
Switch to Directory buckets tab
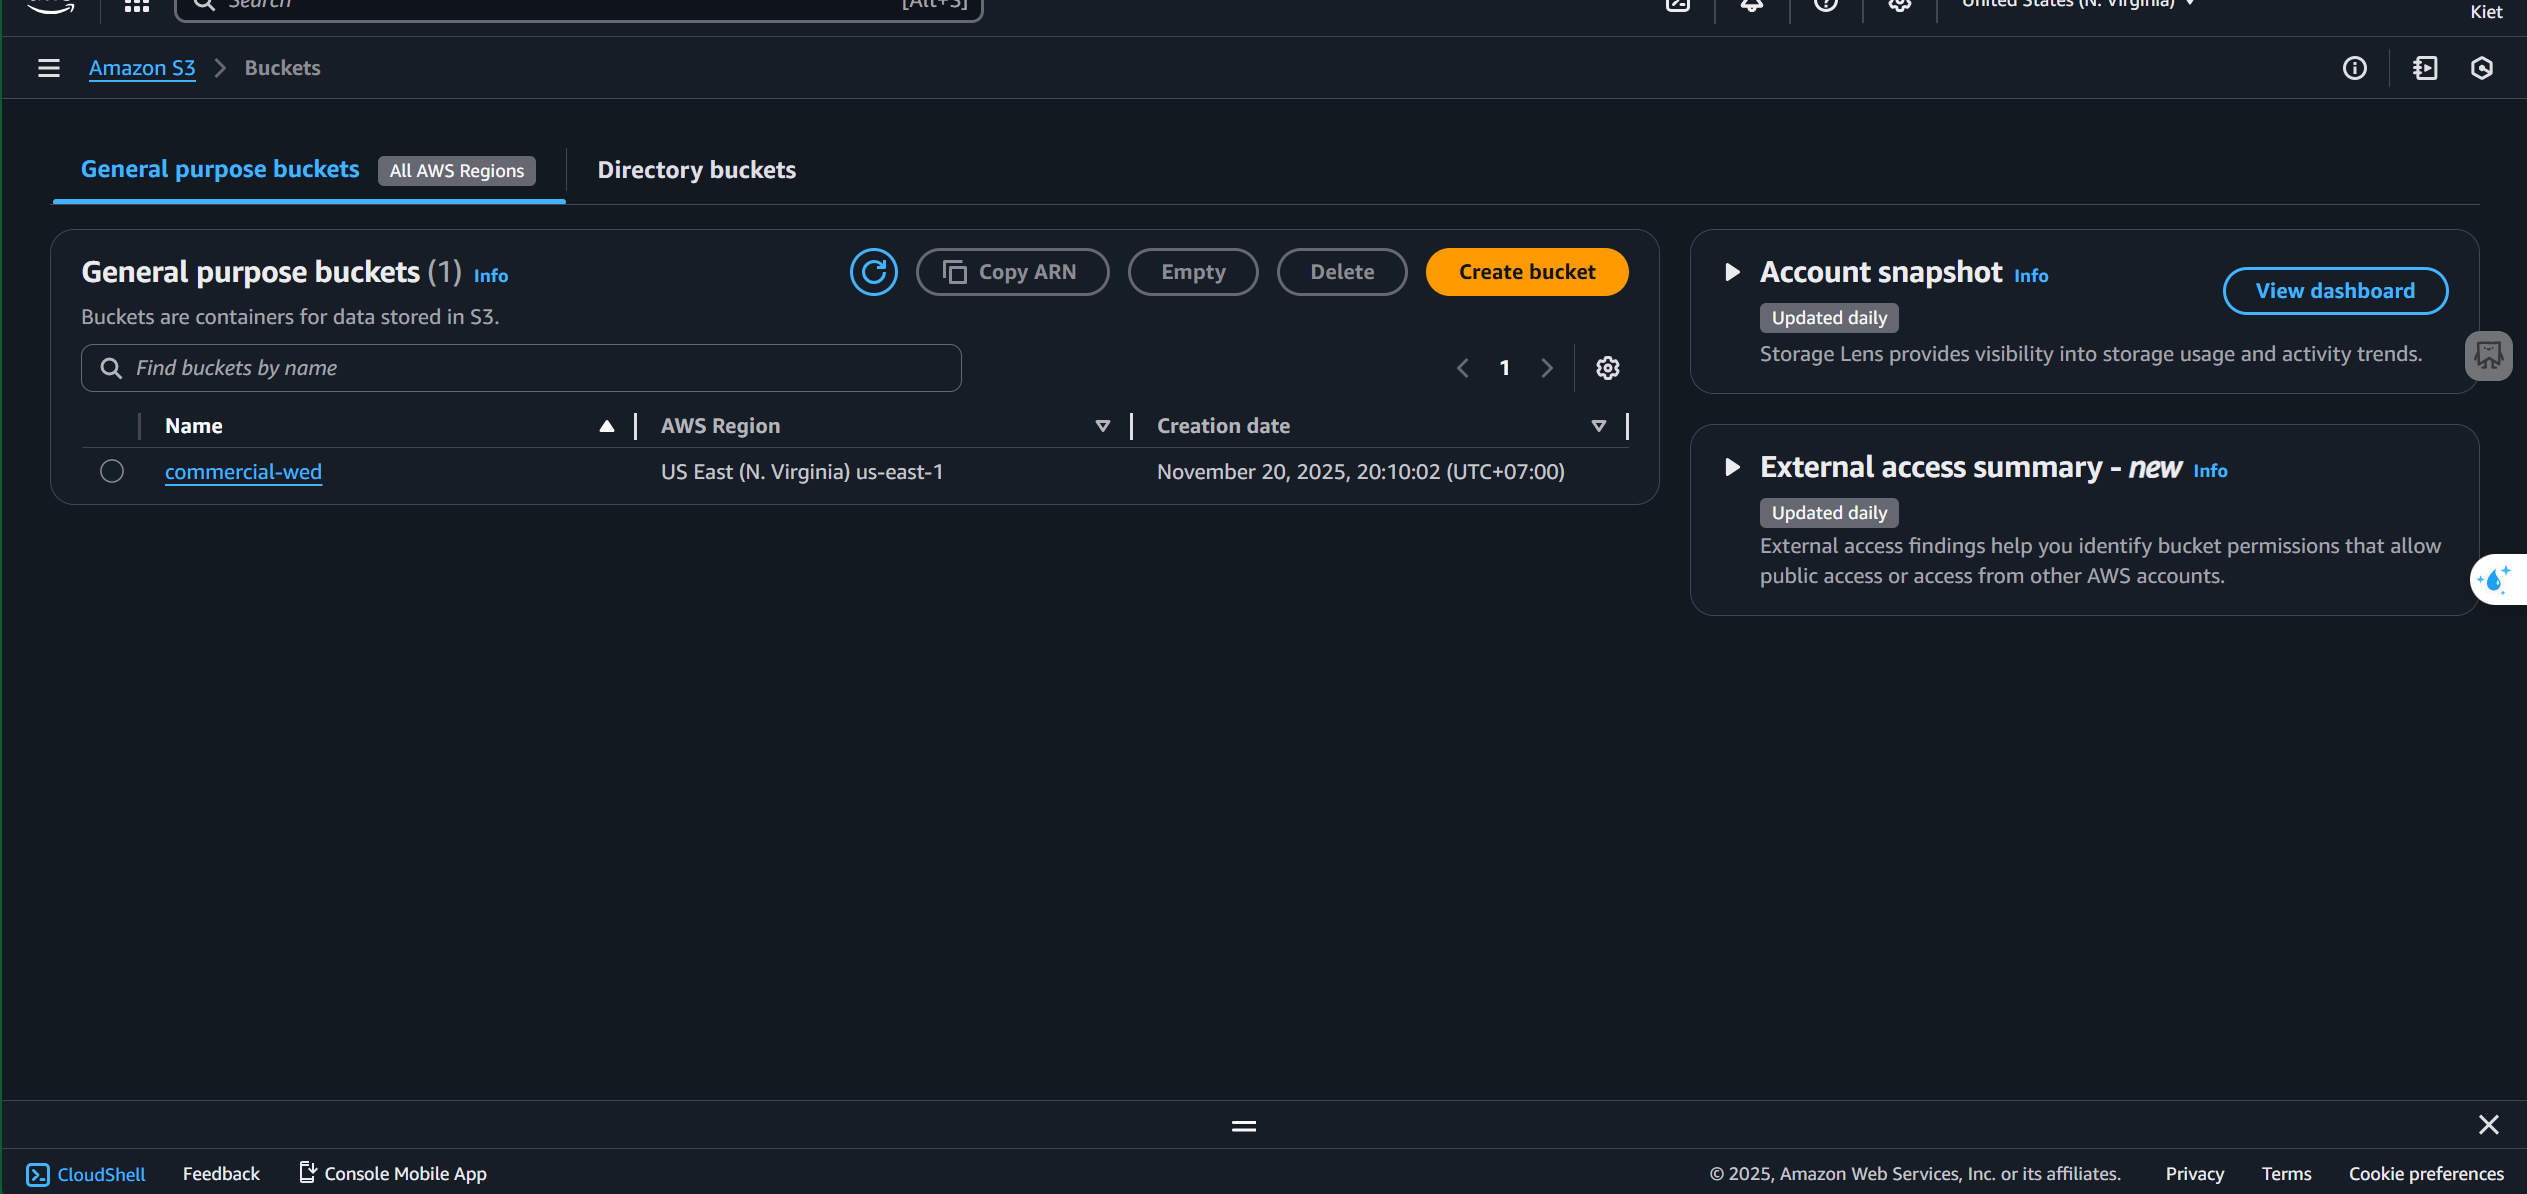point(696,170)
